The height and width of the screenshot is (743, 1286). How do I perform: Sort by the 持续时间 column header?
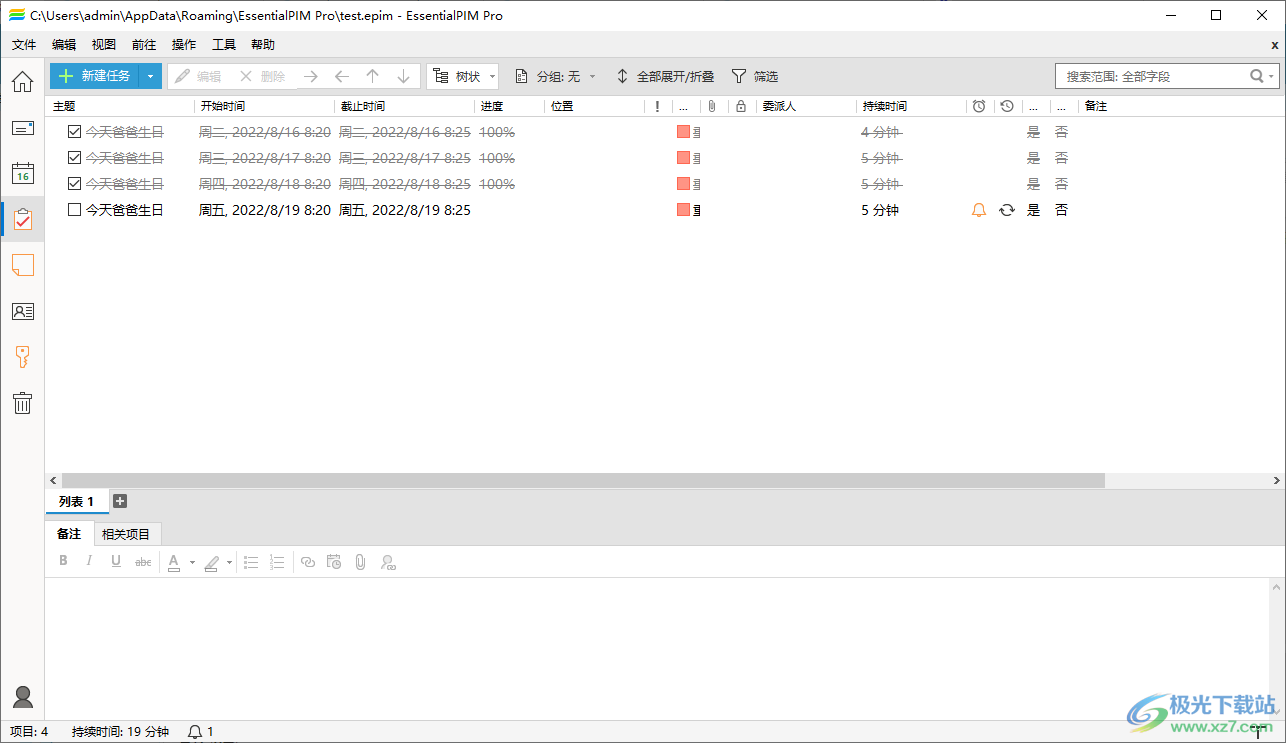911,106
